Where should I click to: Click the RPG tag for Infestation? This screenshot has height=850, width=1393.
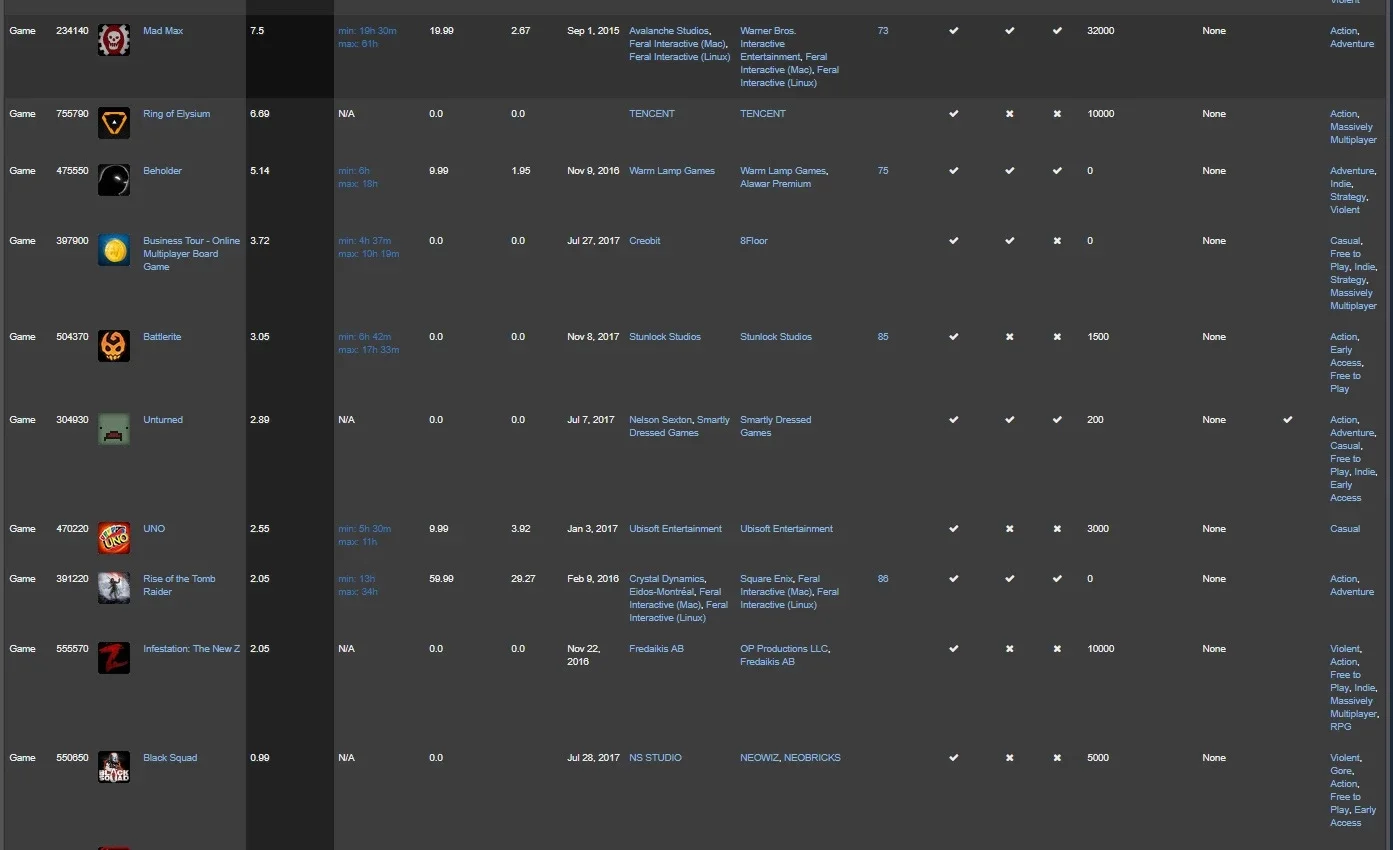pyautogui.click(x=1340, y=727)
